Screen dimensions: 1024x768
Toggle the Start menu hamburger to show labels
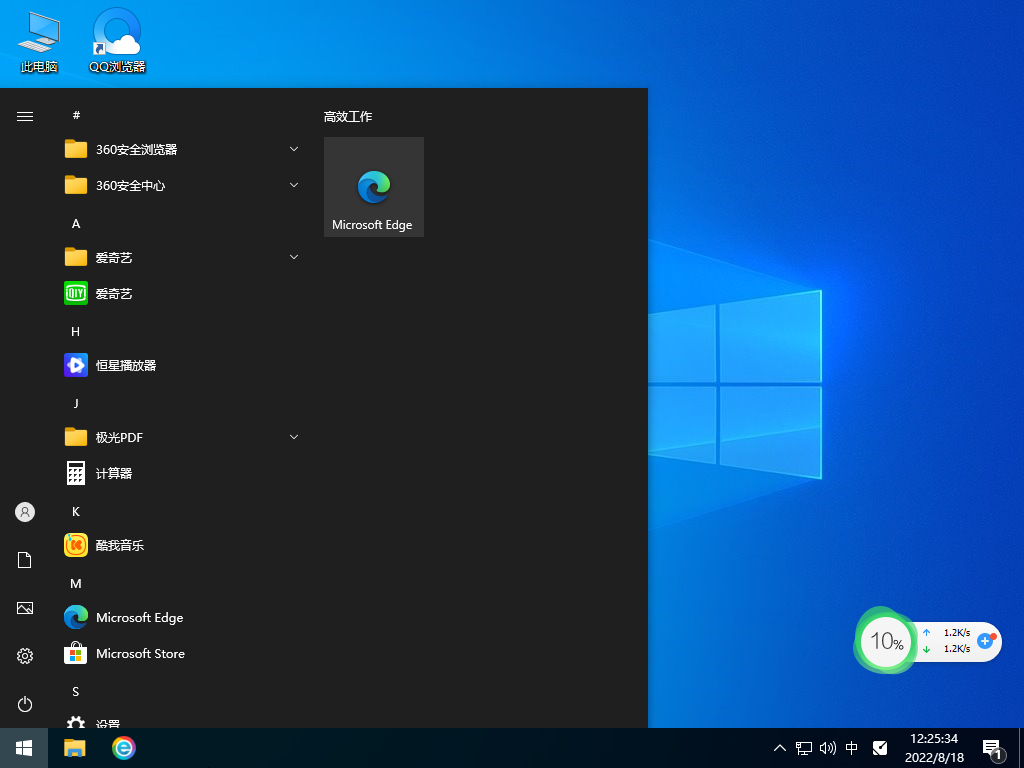[x=24, y=116]
